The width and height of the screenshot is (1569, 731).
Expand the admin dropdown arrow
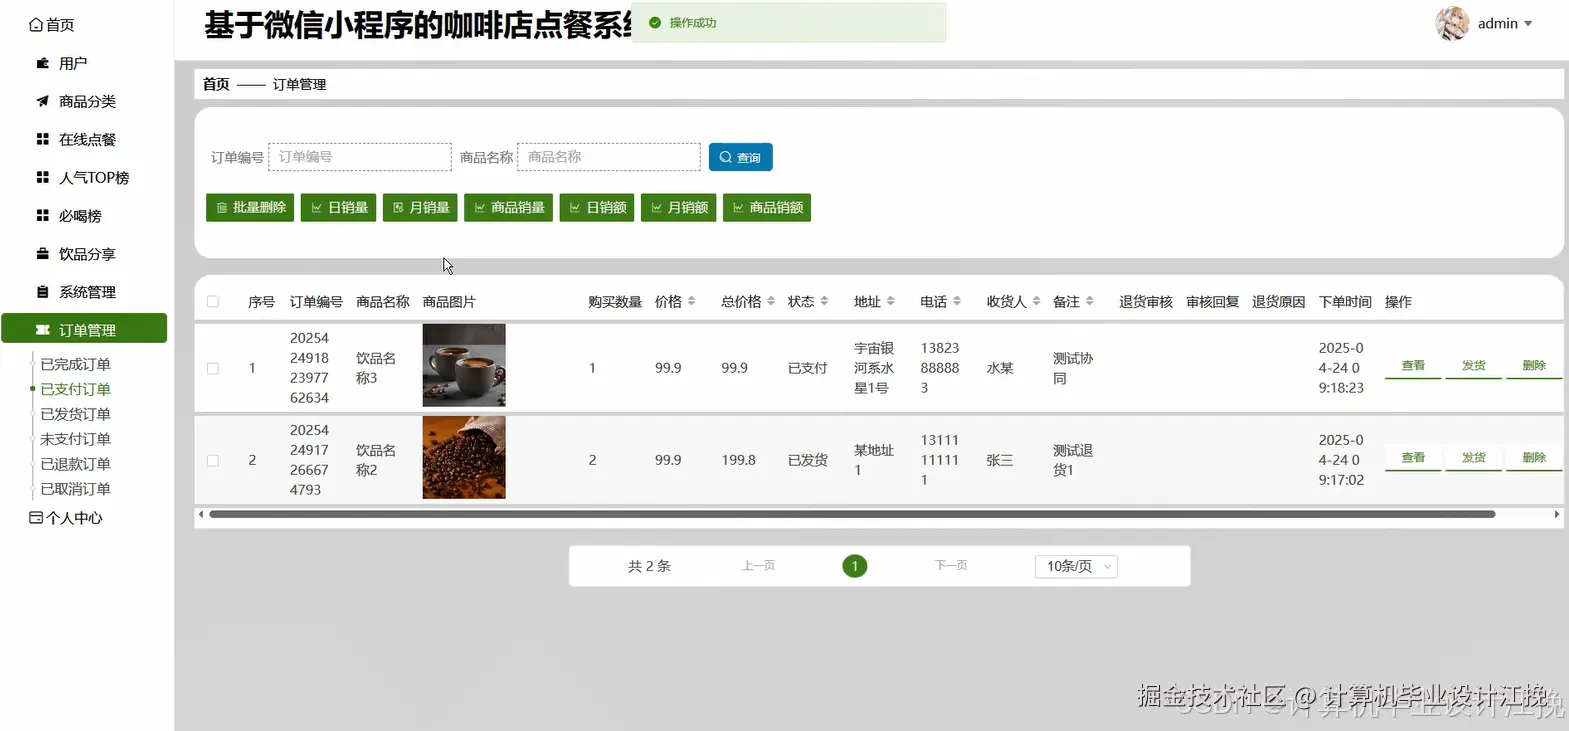1528,24
